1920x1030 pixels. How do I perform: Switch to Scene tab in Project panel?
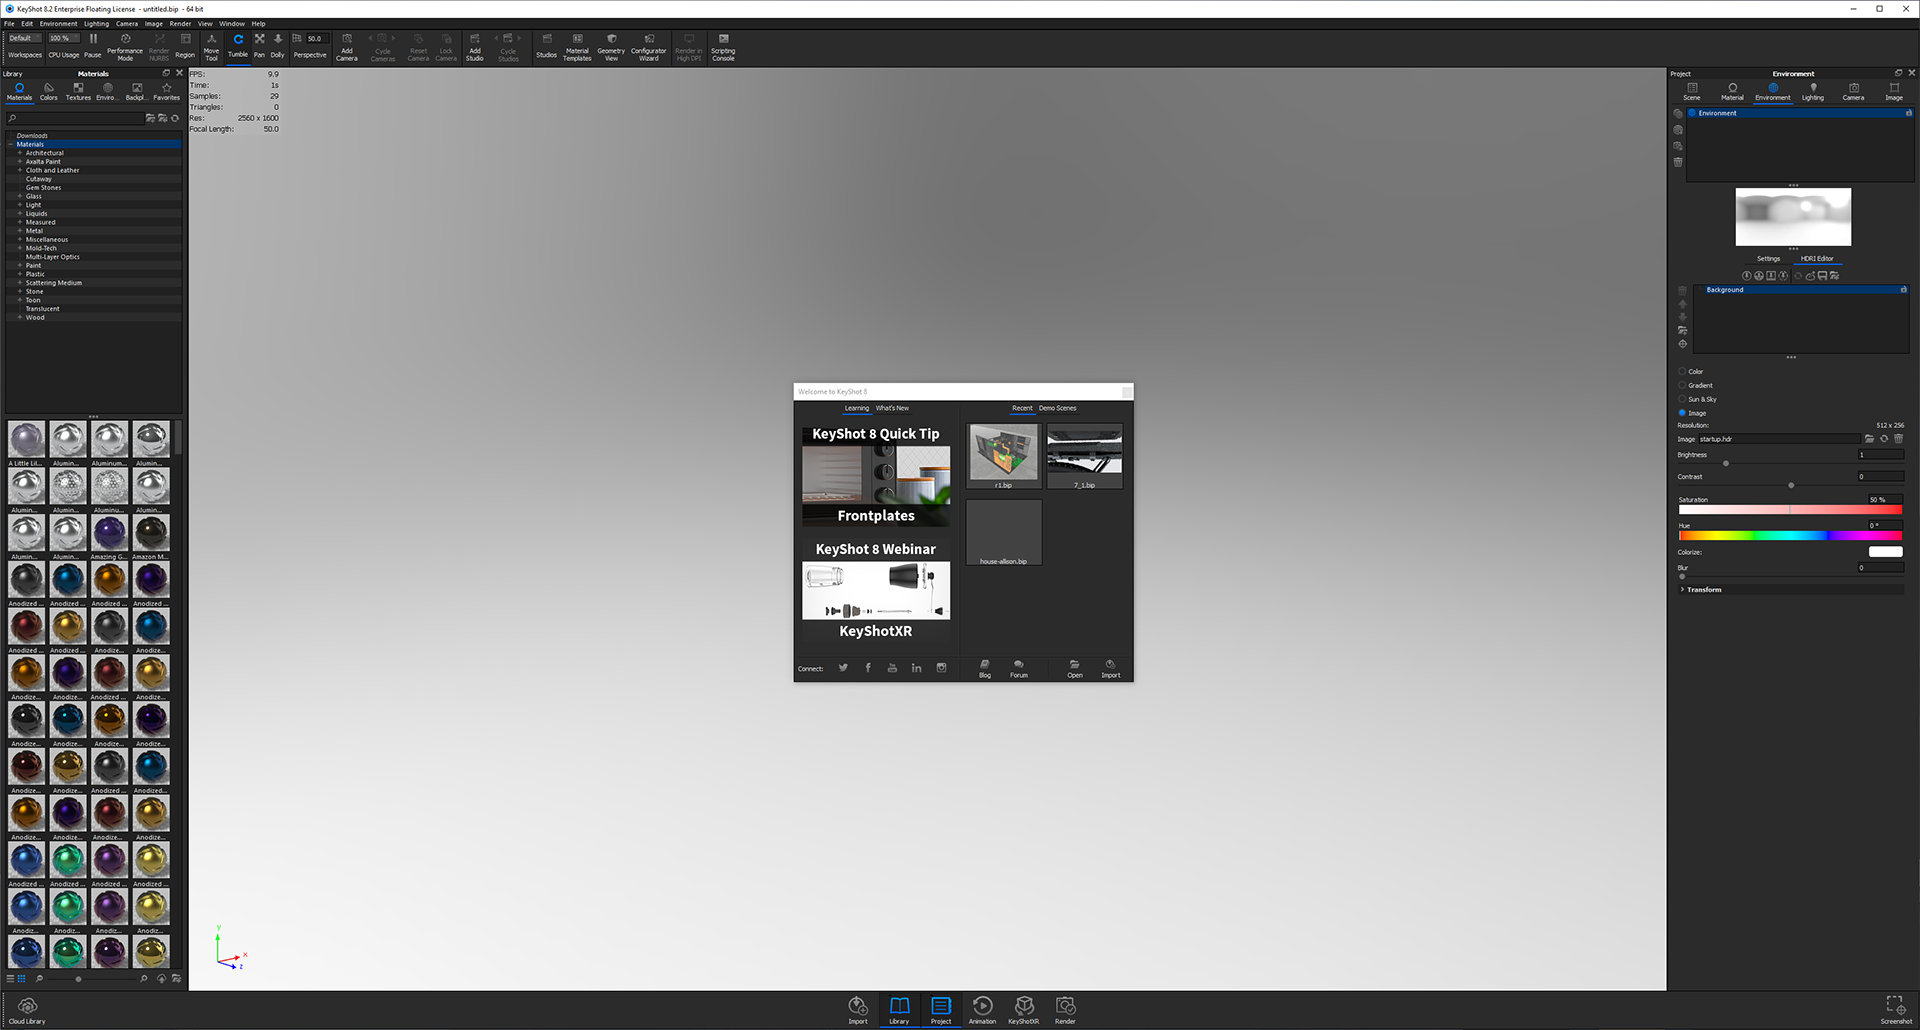[1692, 91]
